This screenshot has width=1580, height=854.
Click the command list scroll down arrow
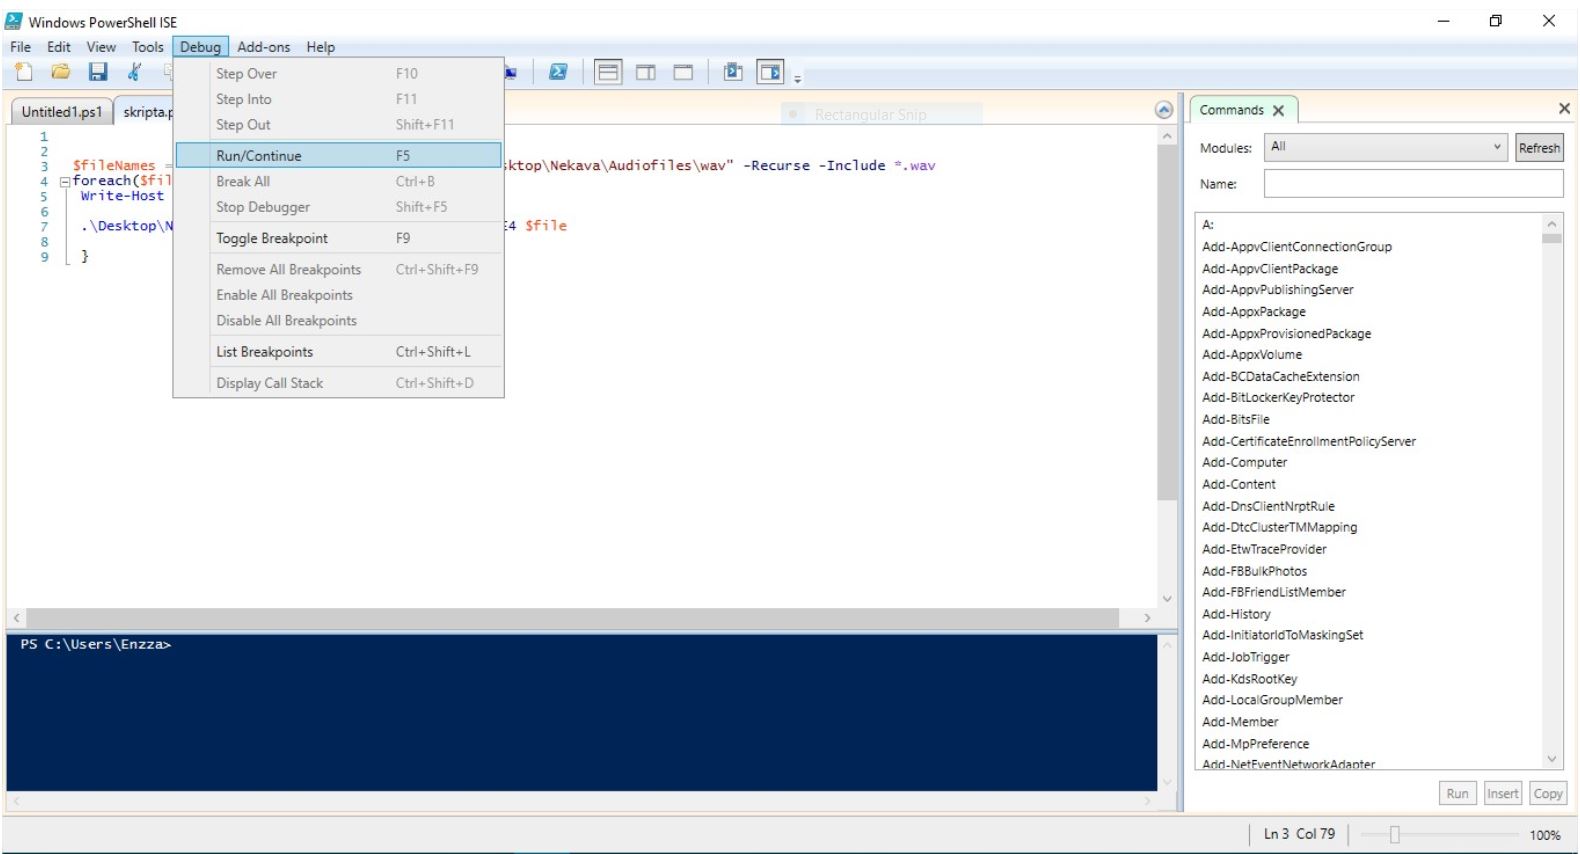(1552, 760)
